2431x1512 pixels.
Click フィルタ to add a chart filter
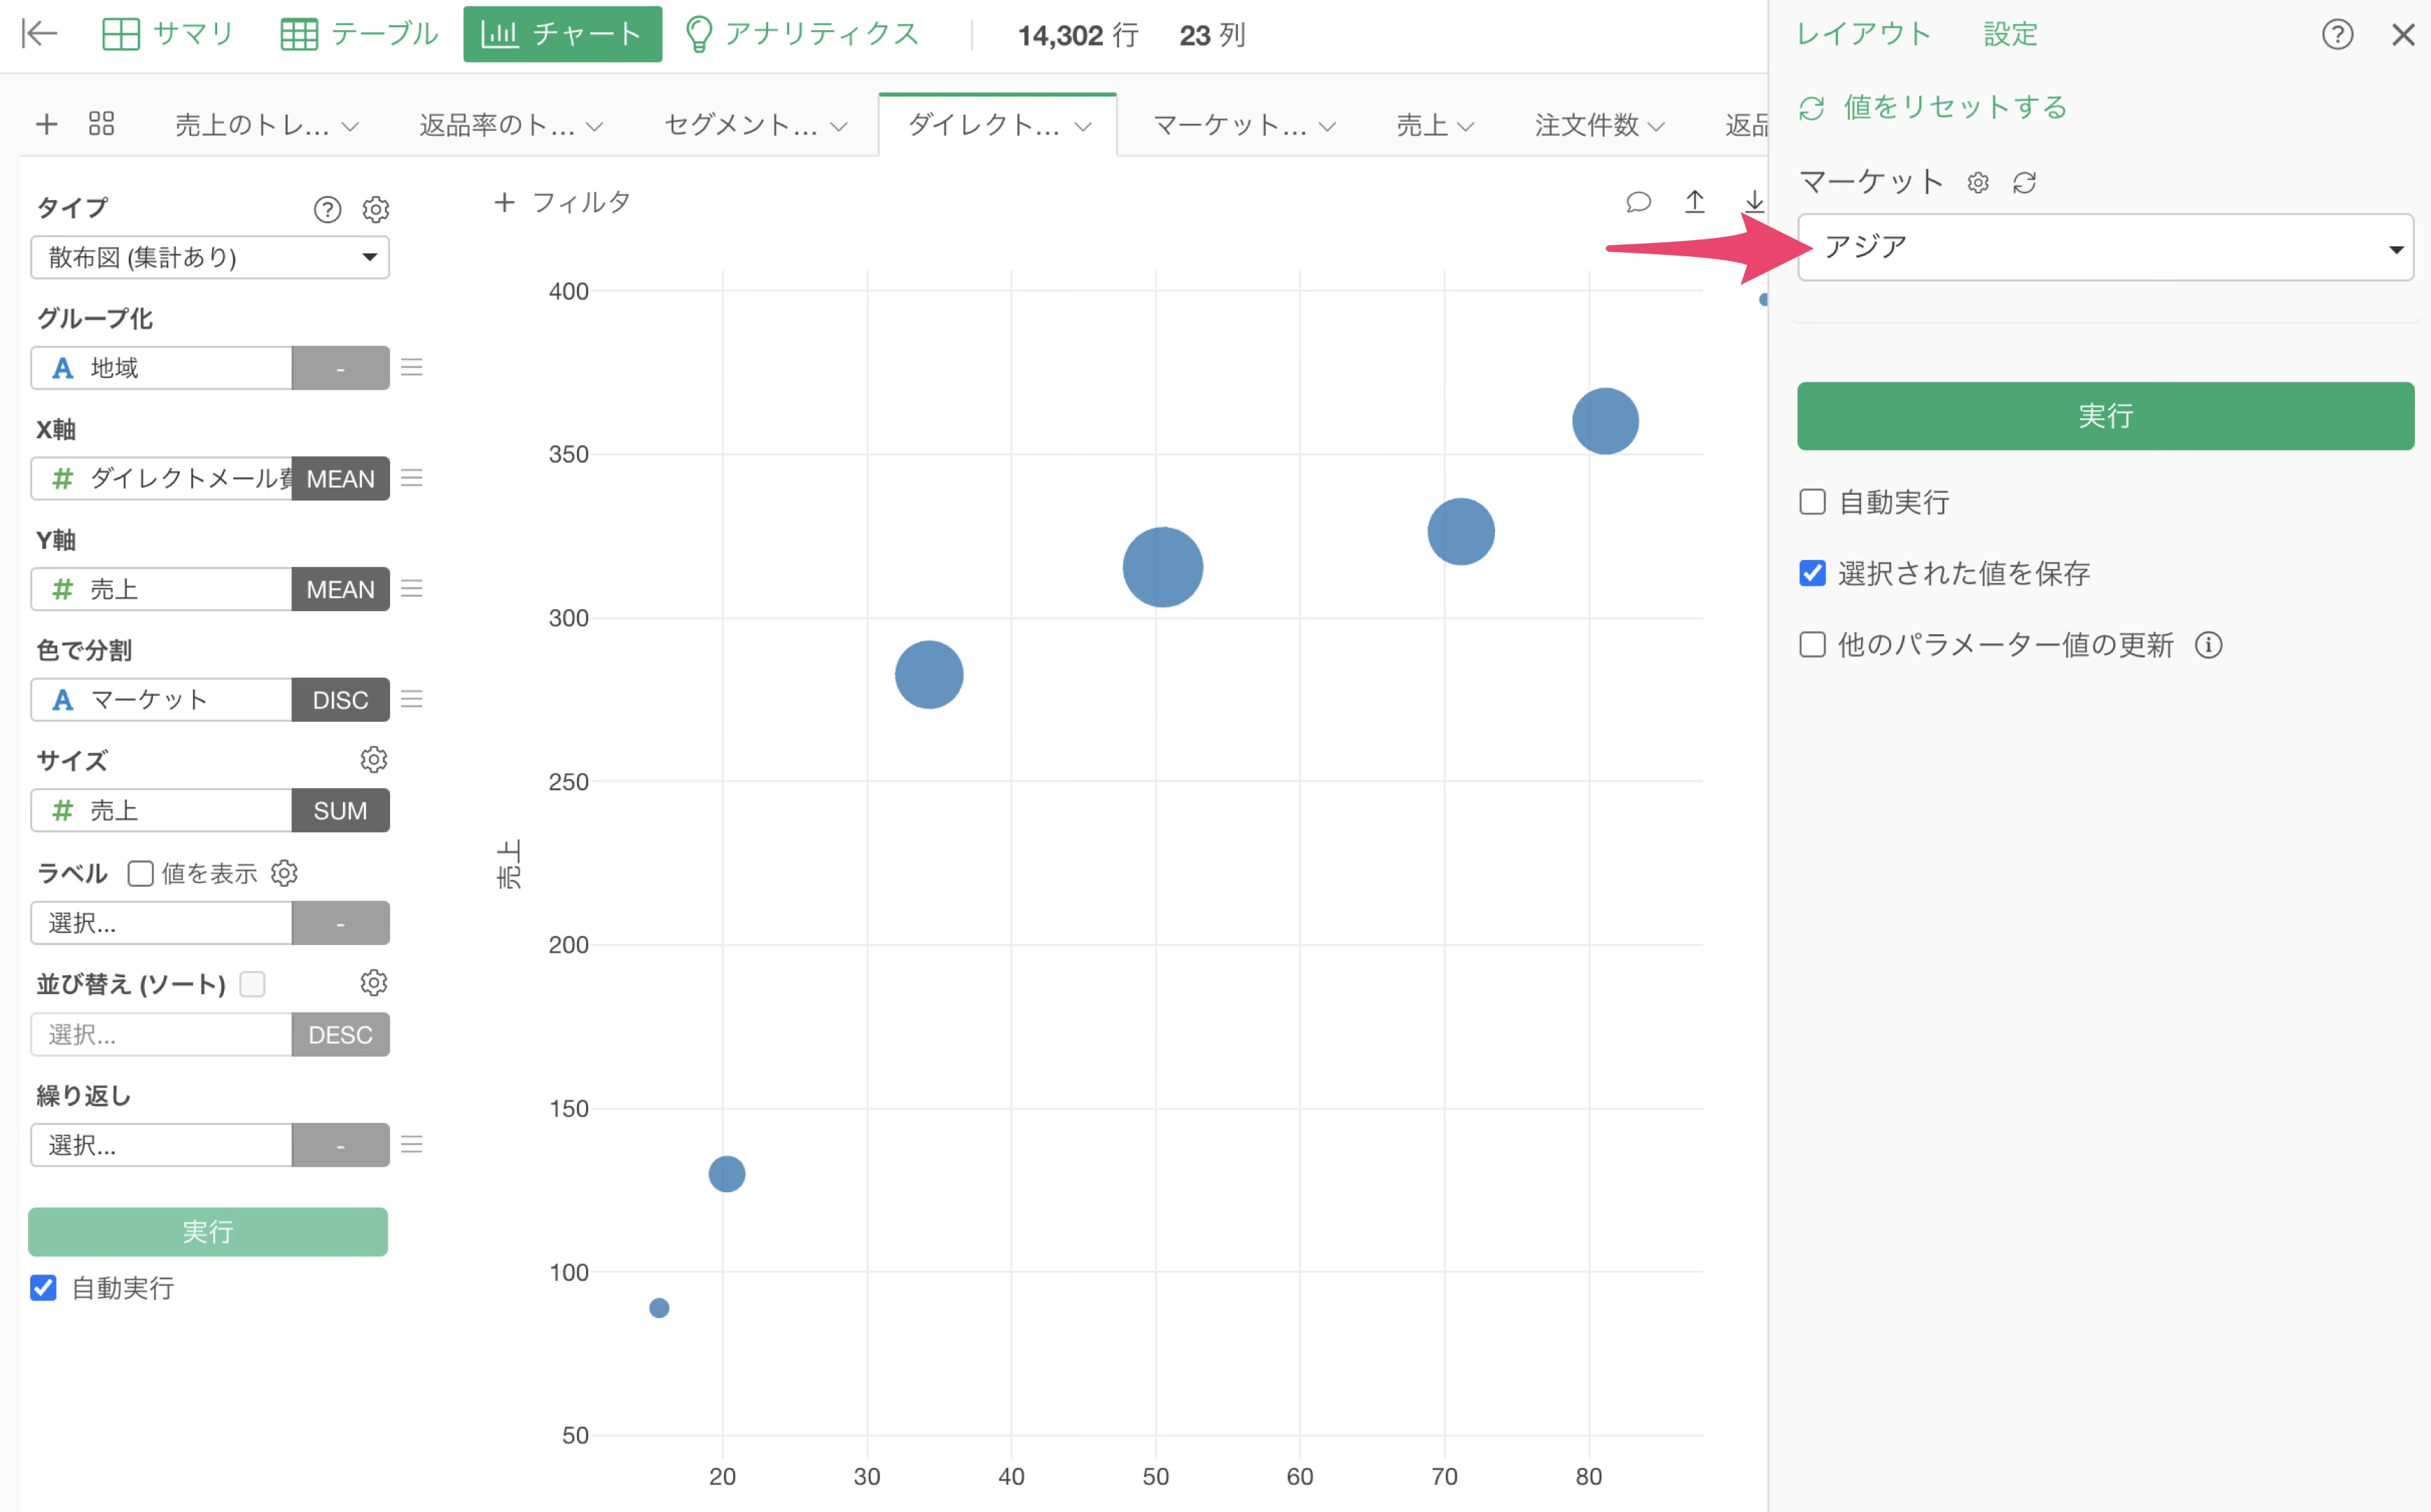point(562,201)
